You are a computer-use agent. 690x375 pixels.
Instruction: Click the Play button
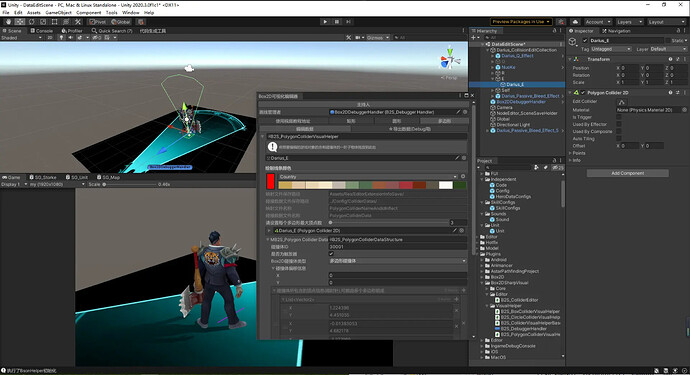tap(325, 22)
